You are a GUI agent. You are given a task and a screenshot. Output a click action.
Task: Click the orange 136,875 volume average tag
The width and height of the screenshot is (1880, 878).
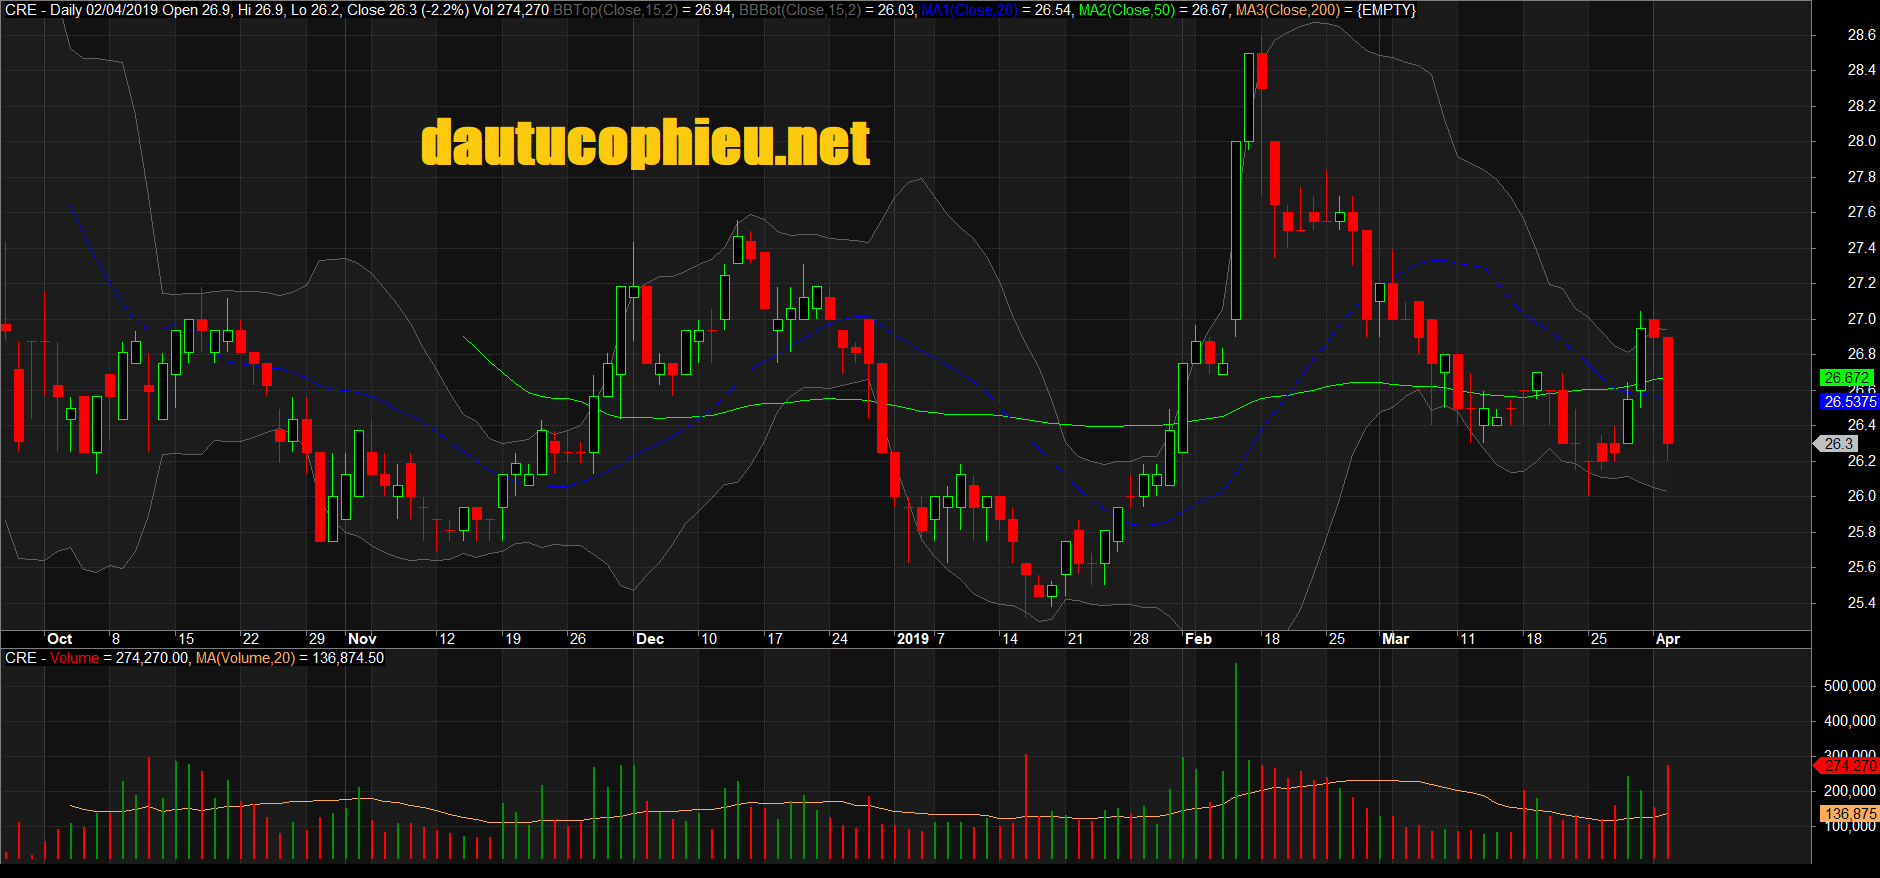(1849, 814)
